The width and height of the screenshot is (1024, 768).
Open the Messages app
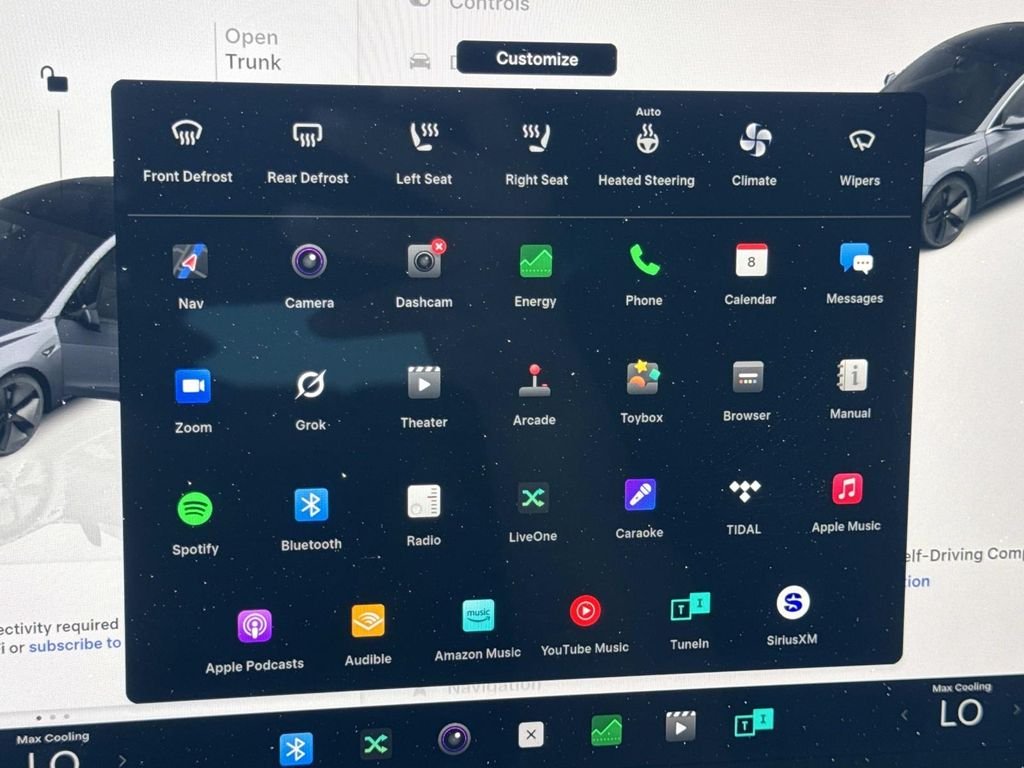click(x=855, y=272)
